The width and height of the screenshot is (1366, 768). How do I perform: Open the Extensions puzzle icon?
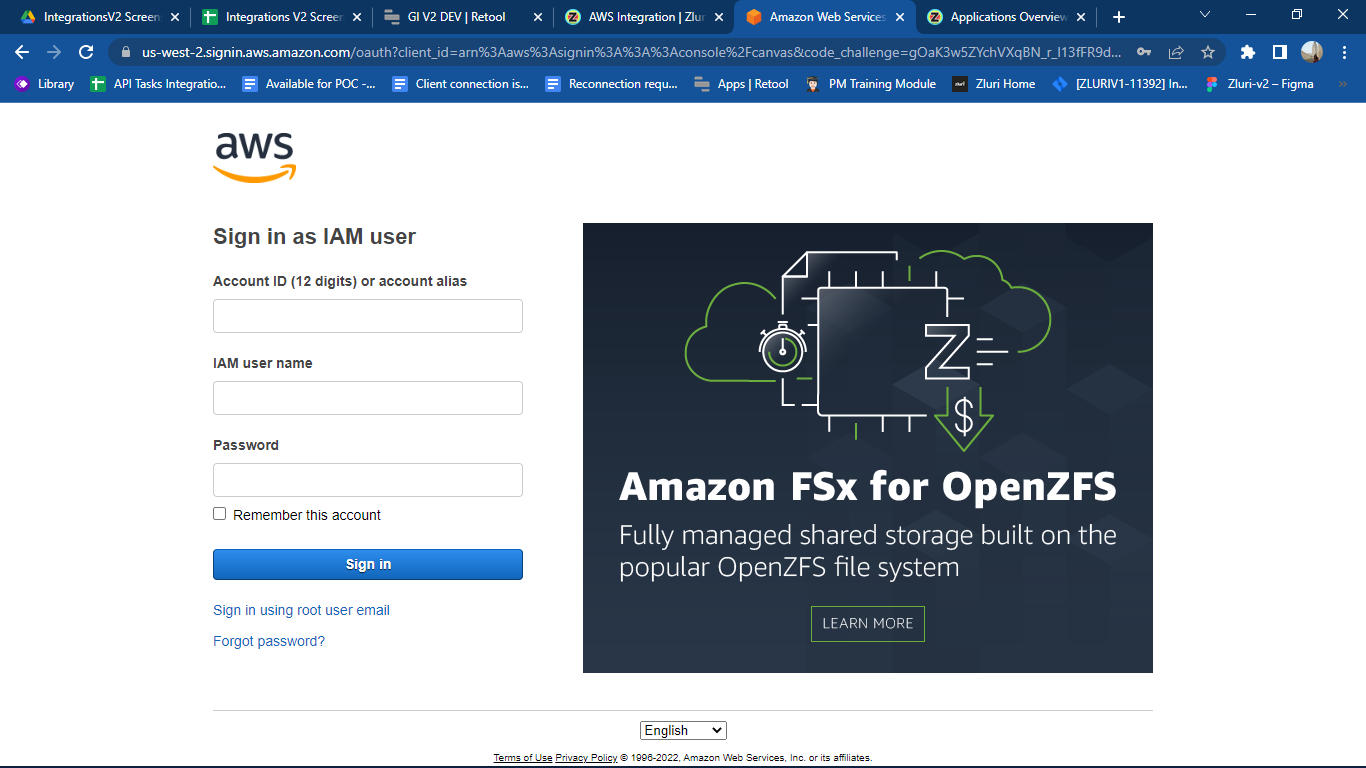1247,52
